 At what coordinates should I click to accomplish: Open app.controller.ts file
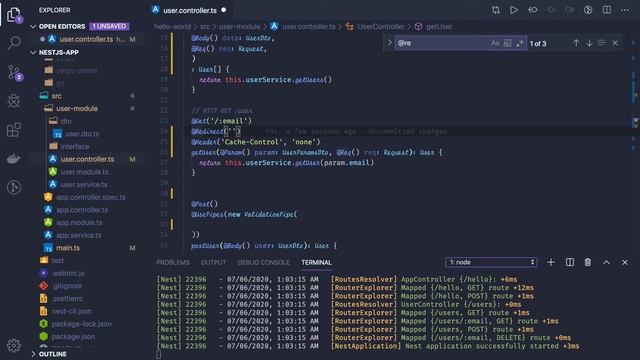[82, 210]
